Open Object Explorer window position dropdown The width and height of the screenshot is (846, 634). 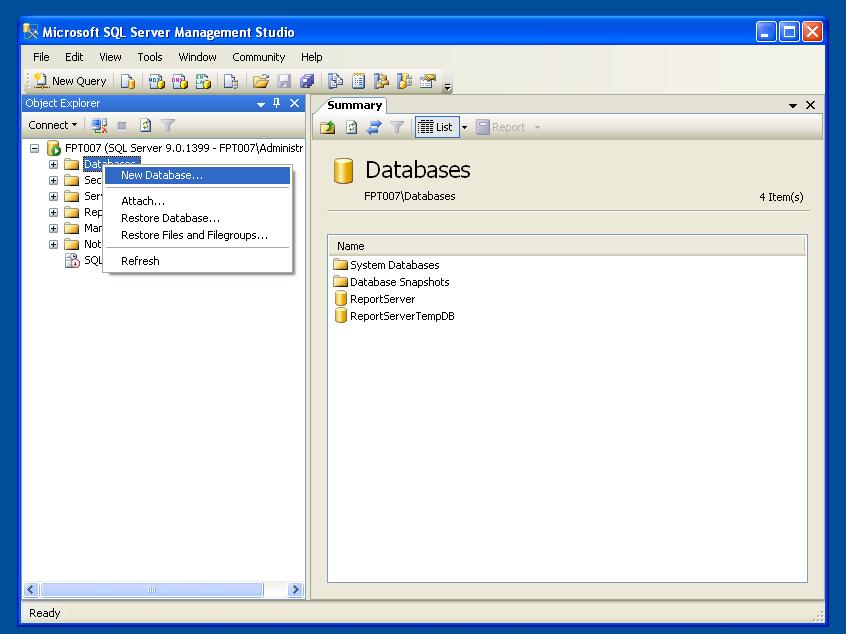(x=261, y=104)
